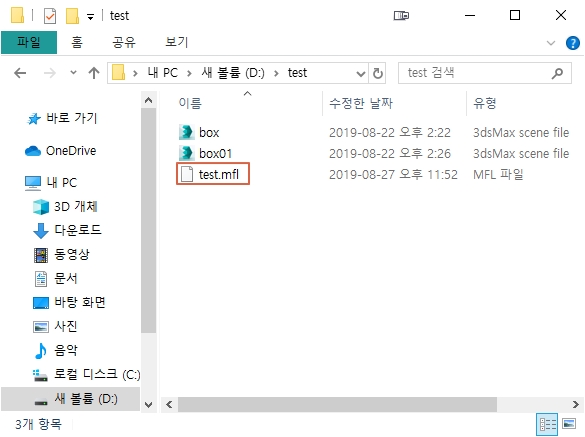
Task: Open the recent locations dropdown arrow
Action: 73,72
